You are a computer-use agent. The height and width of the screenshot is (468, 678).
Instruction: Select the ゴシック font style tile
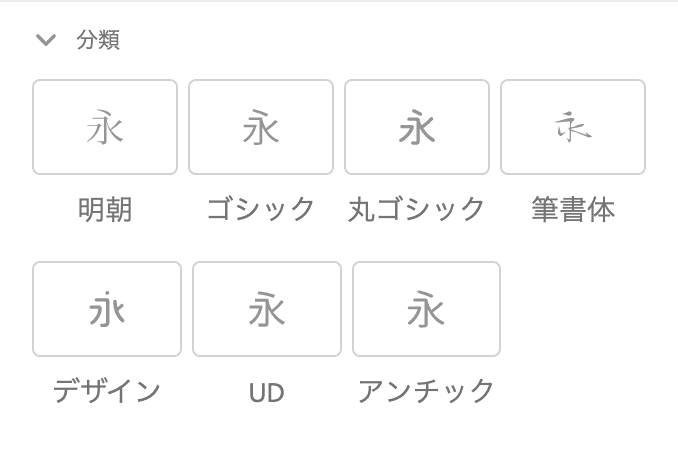(261, 127)
